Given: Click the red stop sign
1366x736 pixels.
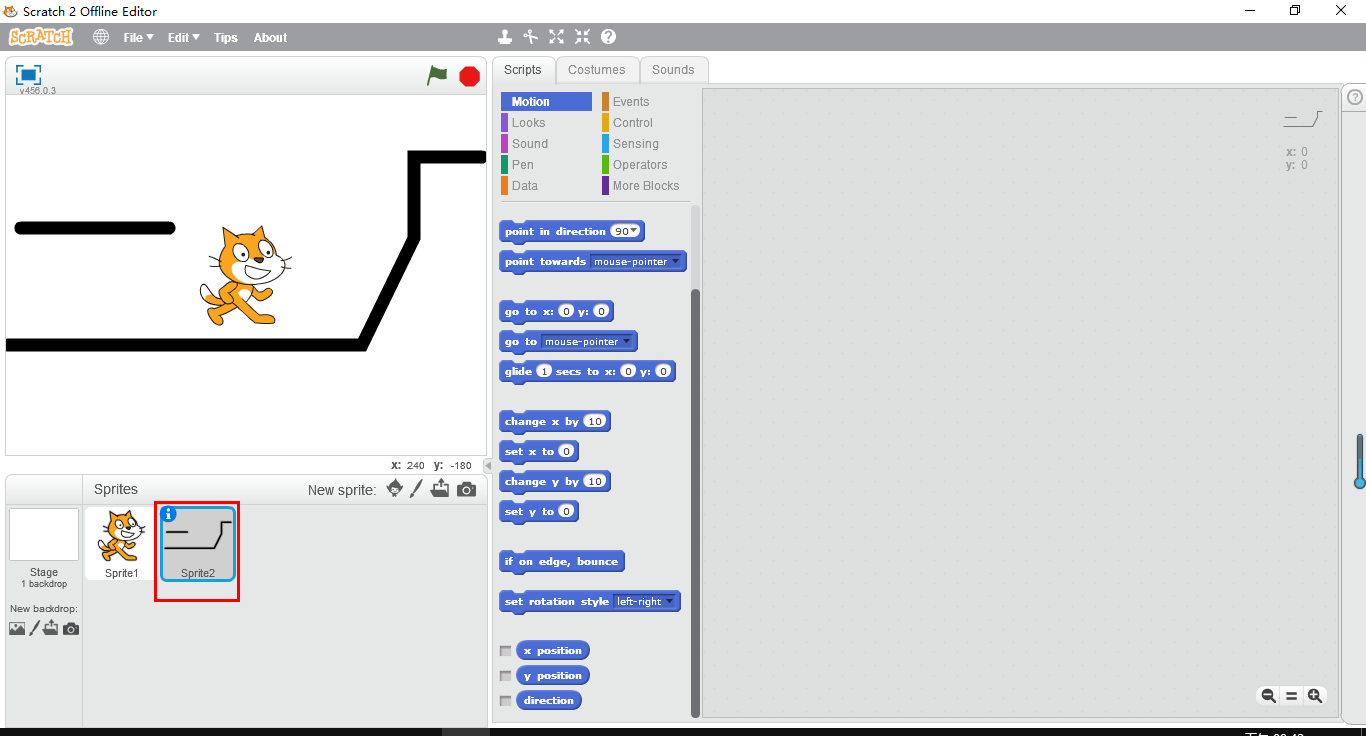Looking at the screenshot, I should pos(469,76).
